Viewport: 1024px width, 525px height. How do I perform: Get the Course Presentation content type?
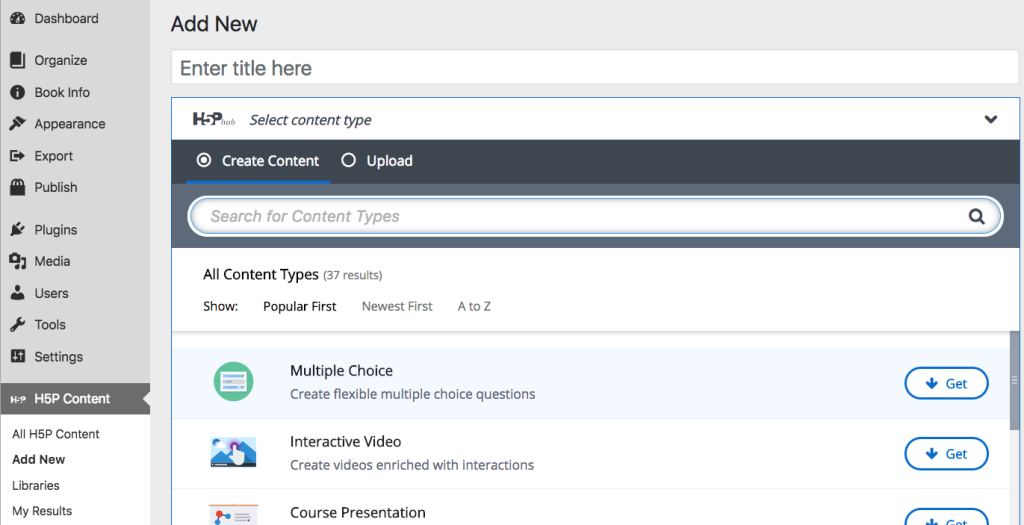pos(946,518)
